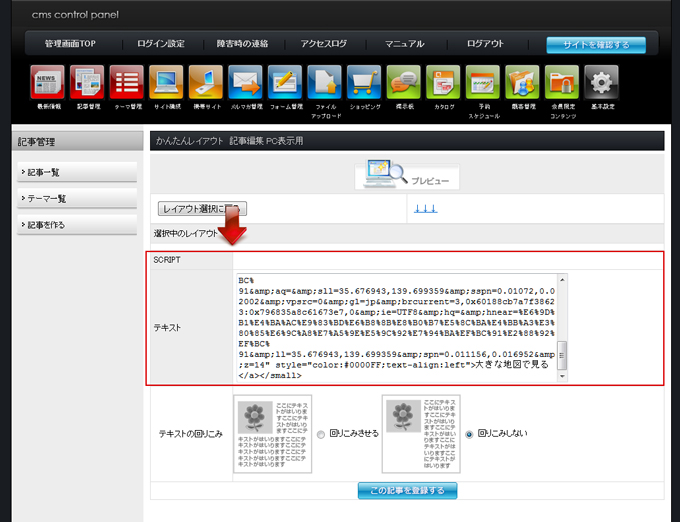Open the 最新情報 news icon
Image resolution: width=680 pixels, height=522 pixels.
tap(47, 83)
